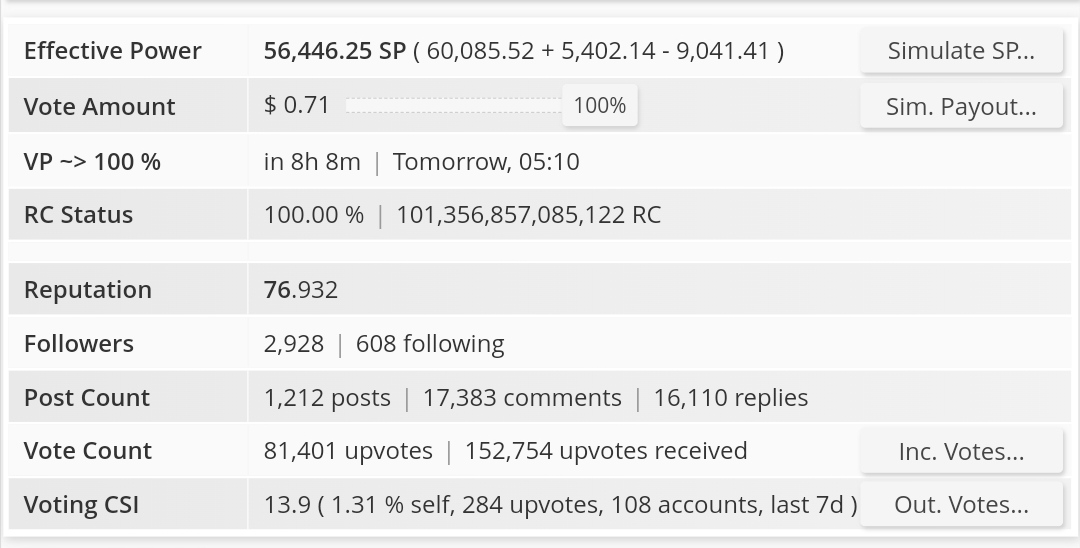Click the 56,446.25 SP effective power value
1080x548 pixels.
pos(335,51)
